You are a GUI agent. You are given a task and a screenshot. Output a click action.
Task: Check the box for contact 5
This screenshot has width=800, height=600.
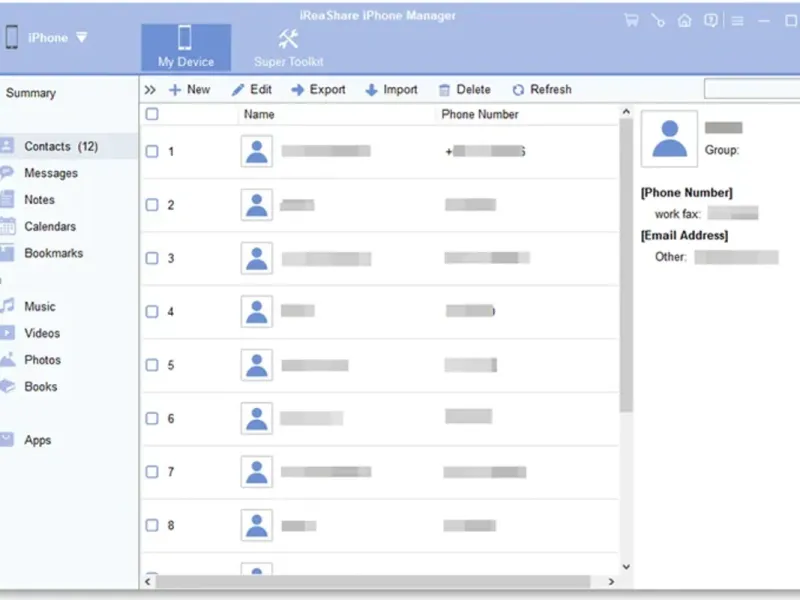152,365
